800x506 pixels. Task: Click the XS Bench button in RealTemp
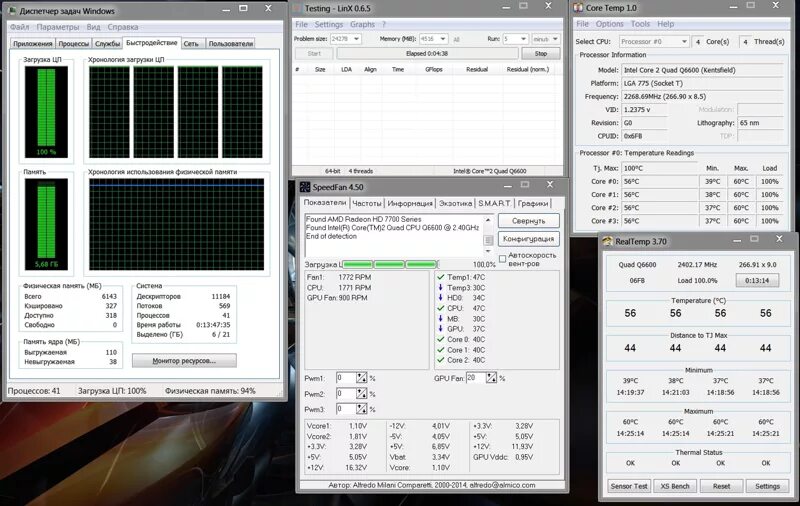(x=674, y=486)
